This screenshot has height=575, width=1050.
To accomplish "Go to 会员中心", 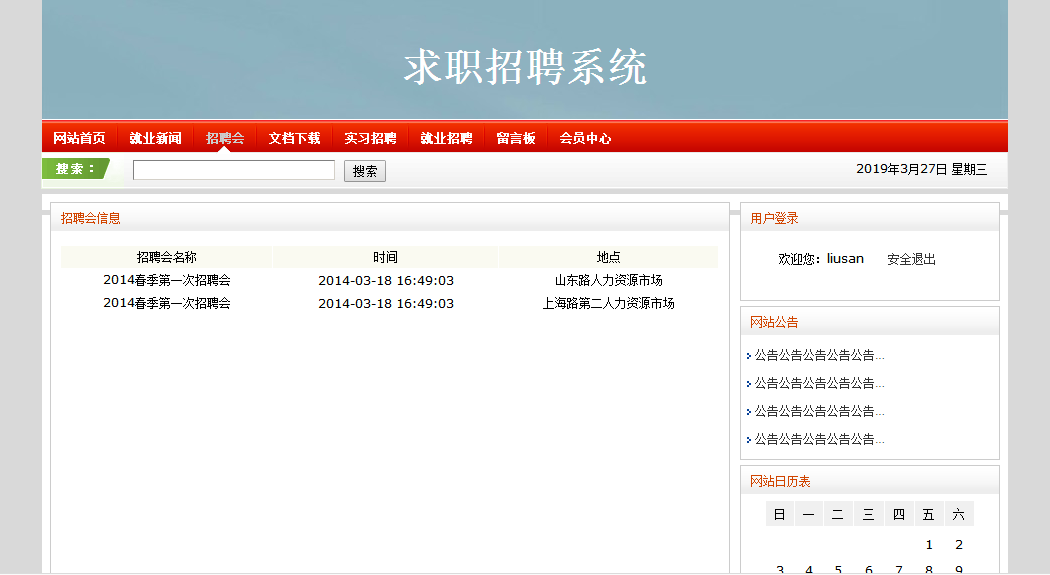I will [x=585, y=138].
